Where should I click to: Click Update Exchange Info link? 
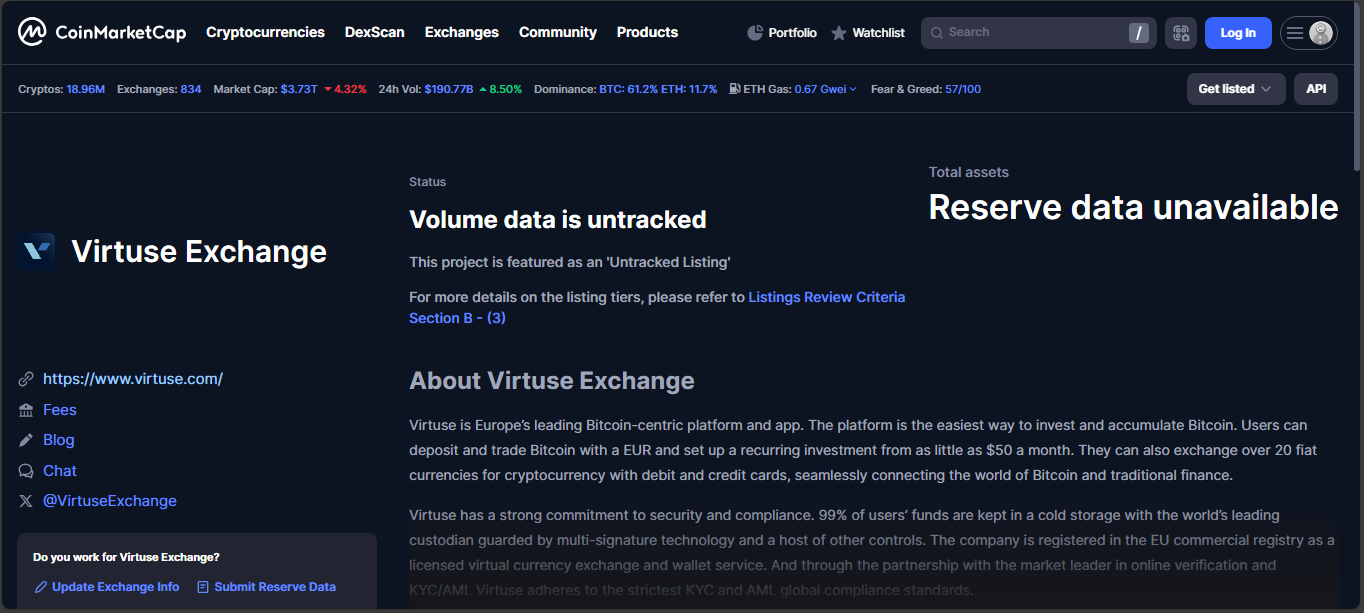point(115,587)
